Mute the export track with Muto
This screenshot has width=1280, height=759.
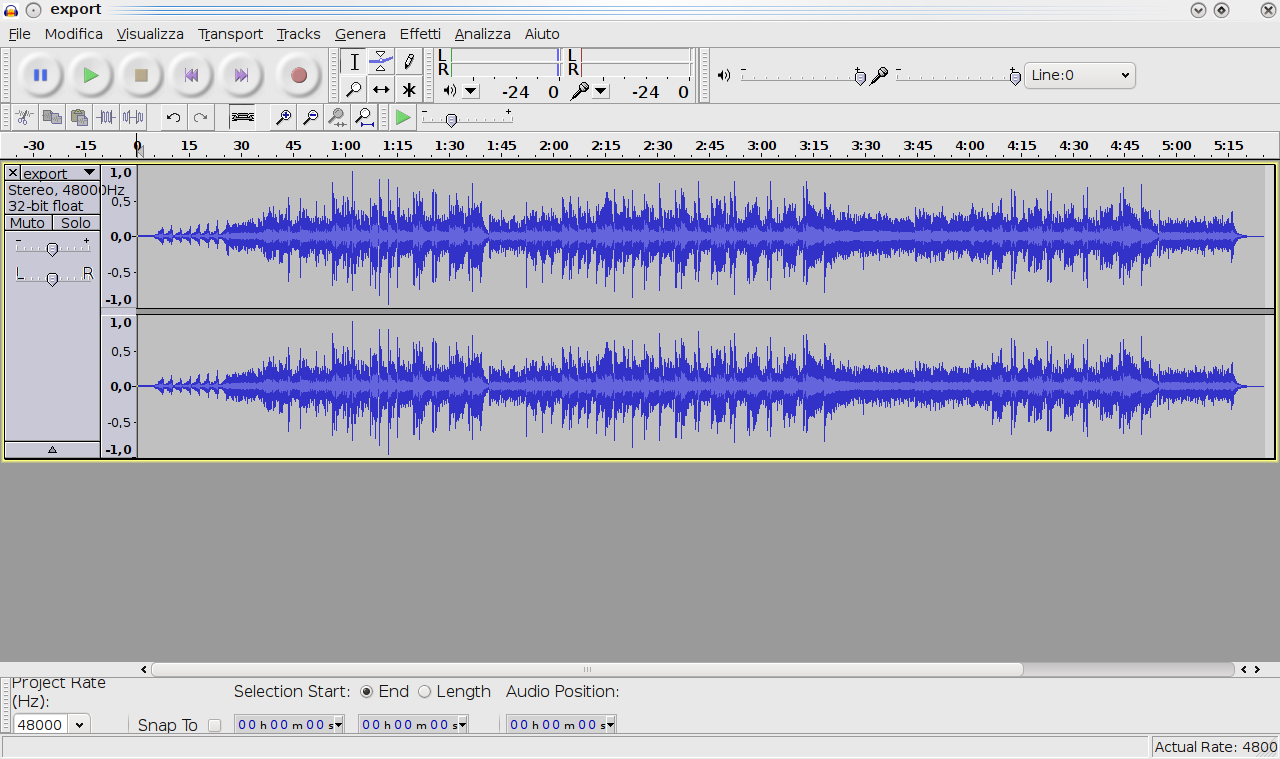pos(28,223)
